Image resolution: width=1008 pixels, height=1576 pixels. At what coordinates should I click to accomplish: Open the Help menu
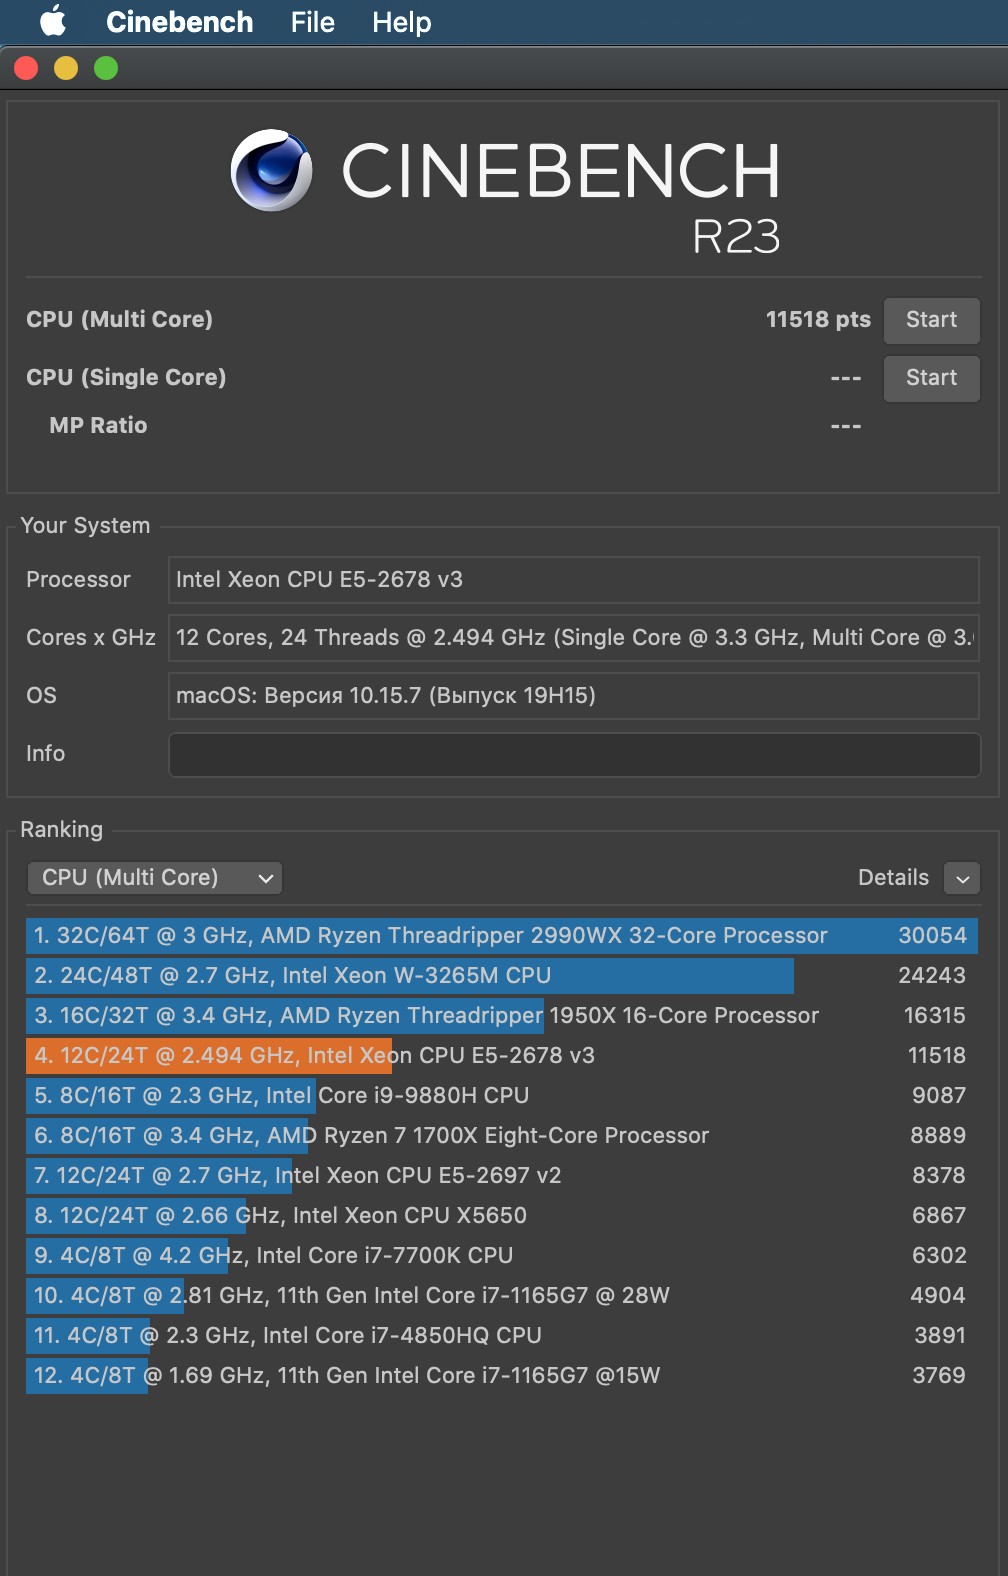[x=401, y=22]
